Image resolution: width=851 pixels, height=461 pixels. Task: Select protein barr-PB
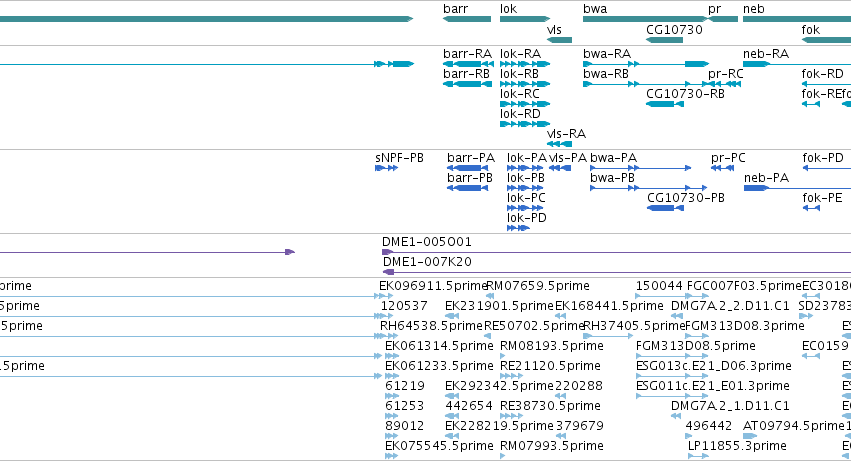click(467, 188)
